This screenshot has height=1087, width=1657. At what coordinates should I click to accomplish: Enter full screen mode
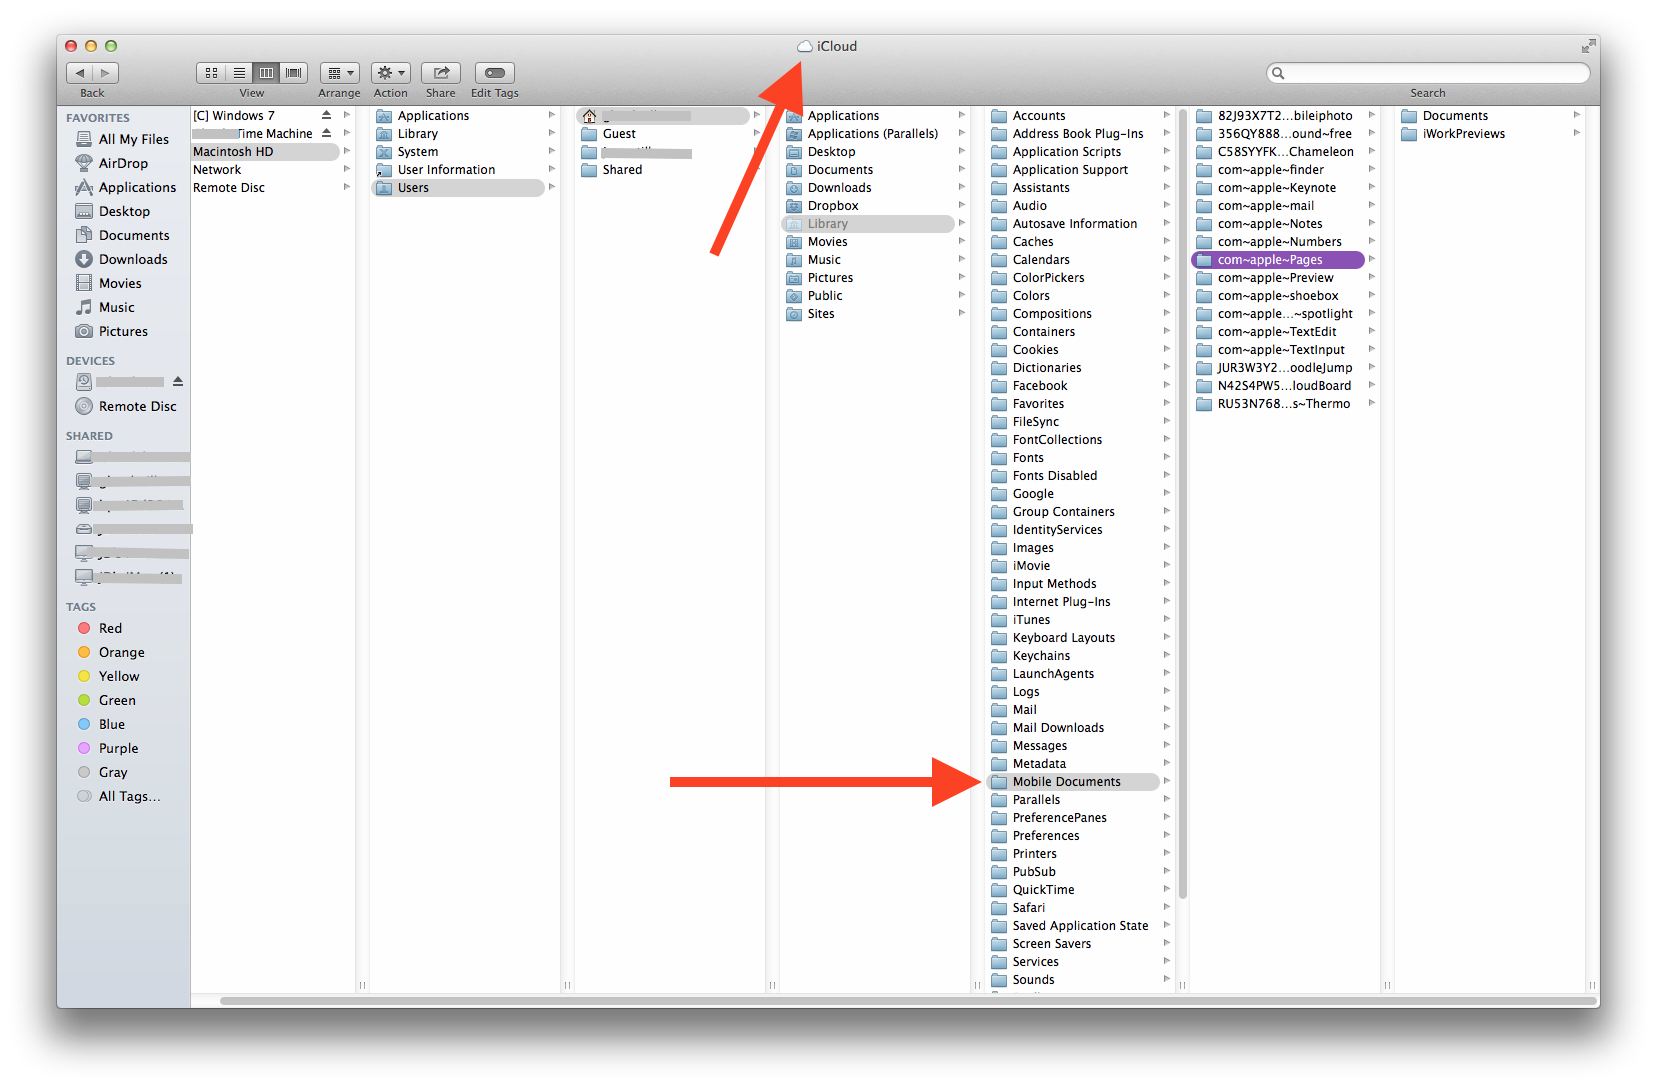click(1588, 46)
